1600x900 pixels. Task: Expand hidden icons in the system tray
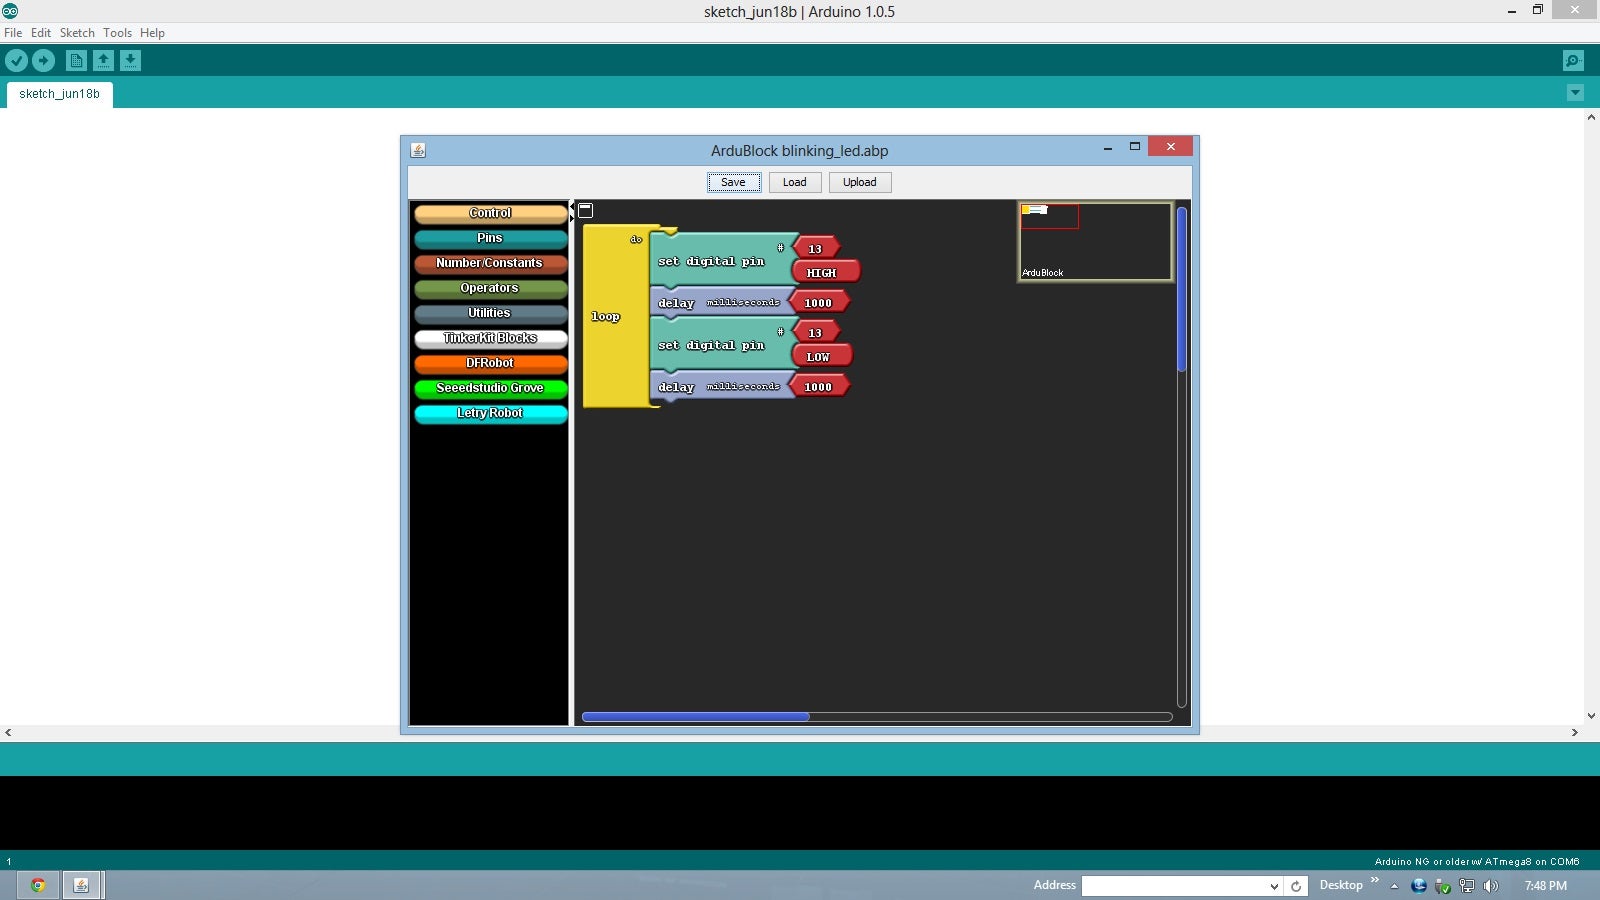[x=1393, y=885]
